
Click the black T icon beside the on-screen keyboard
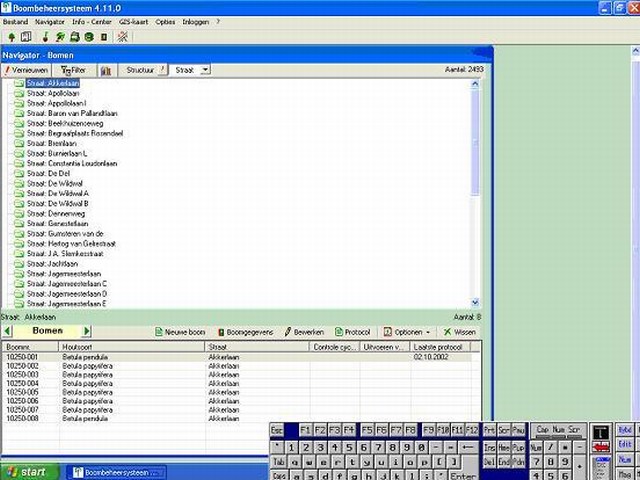[601, 433]
